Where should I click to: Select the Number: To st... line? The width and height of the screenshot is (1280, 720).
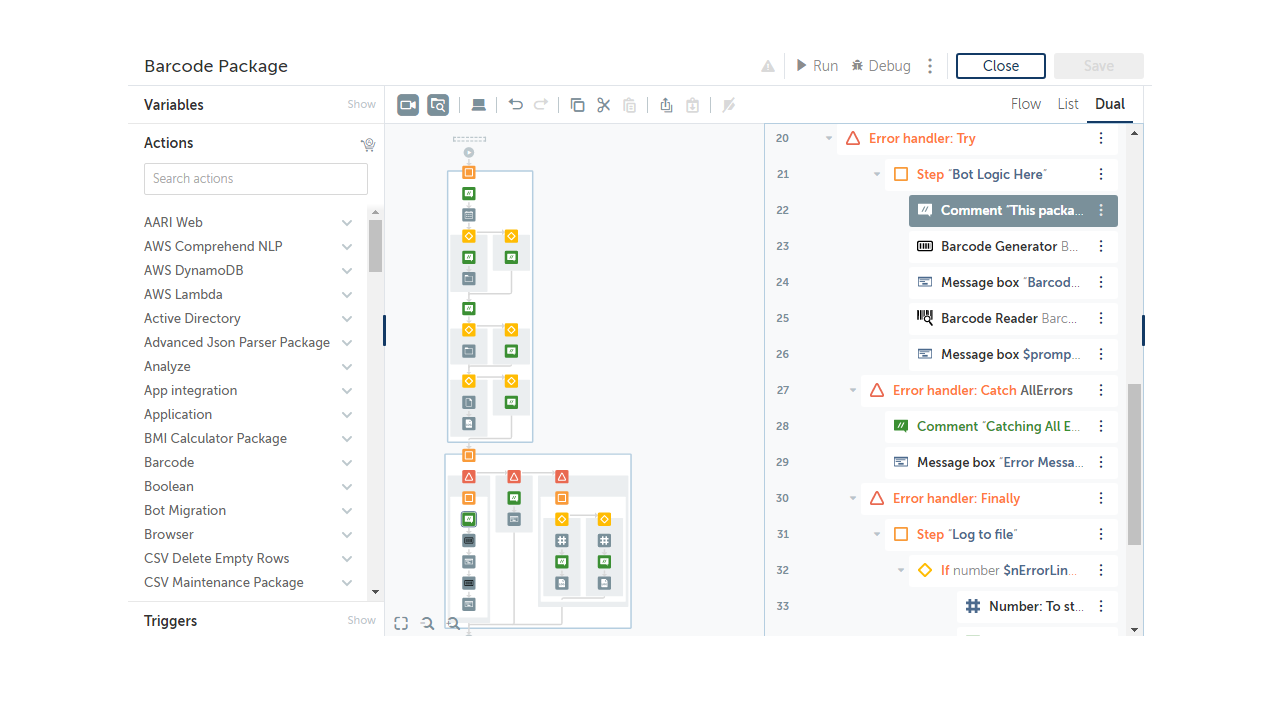1037,606
